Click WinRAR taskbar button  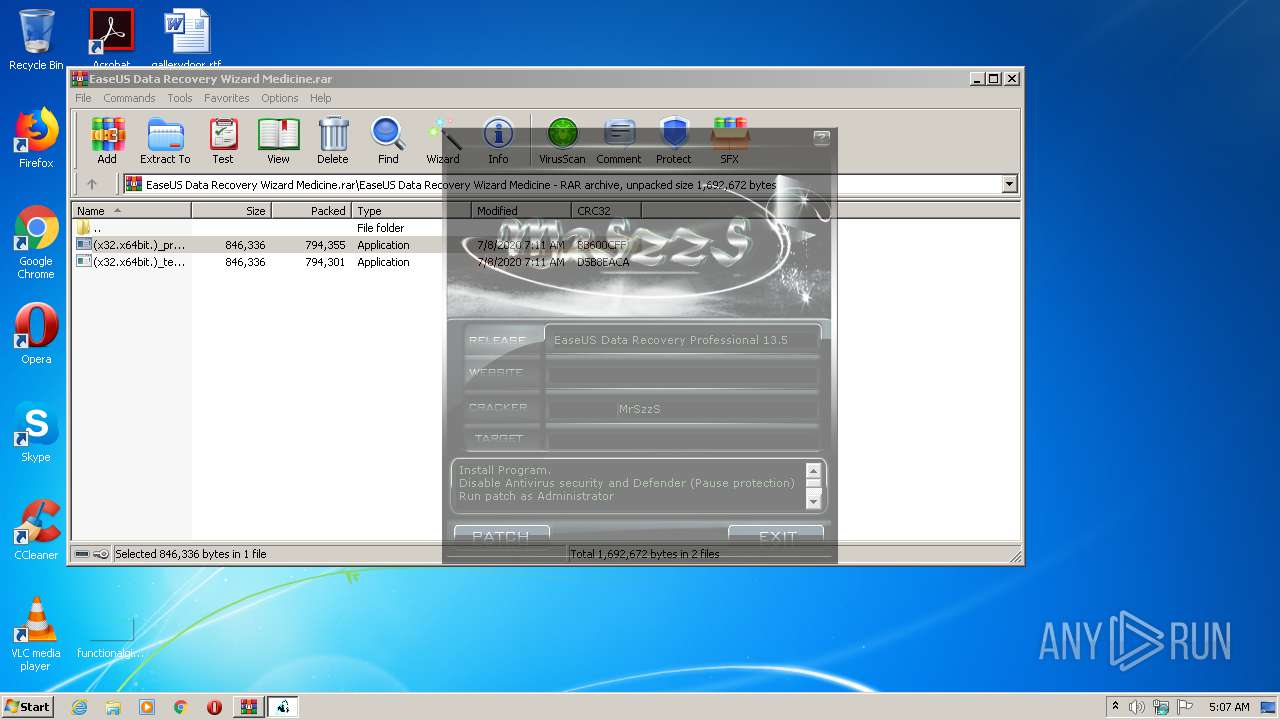(248, 707)
